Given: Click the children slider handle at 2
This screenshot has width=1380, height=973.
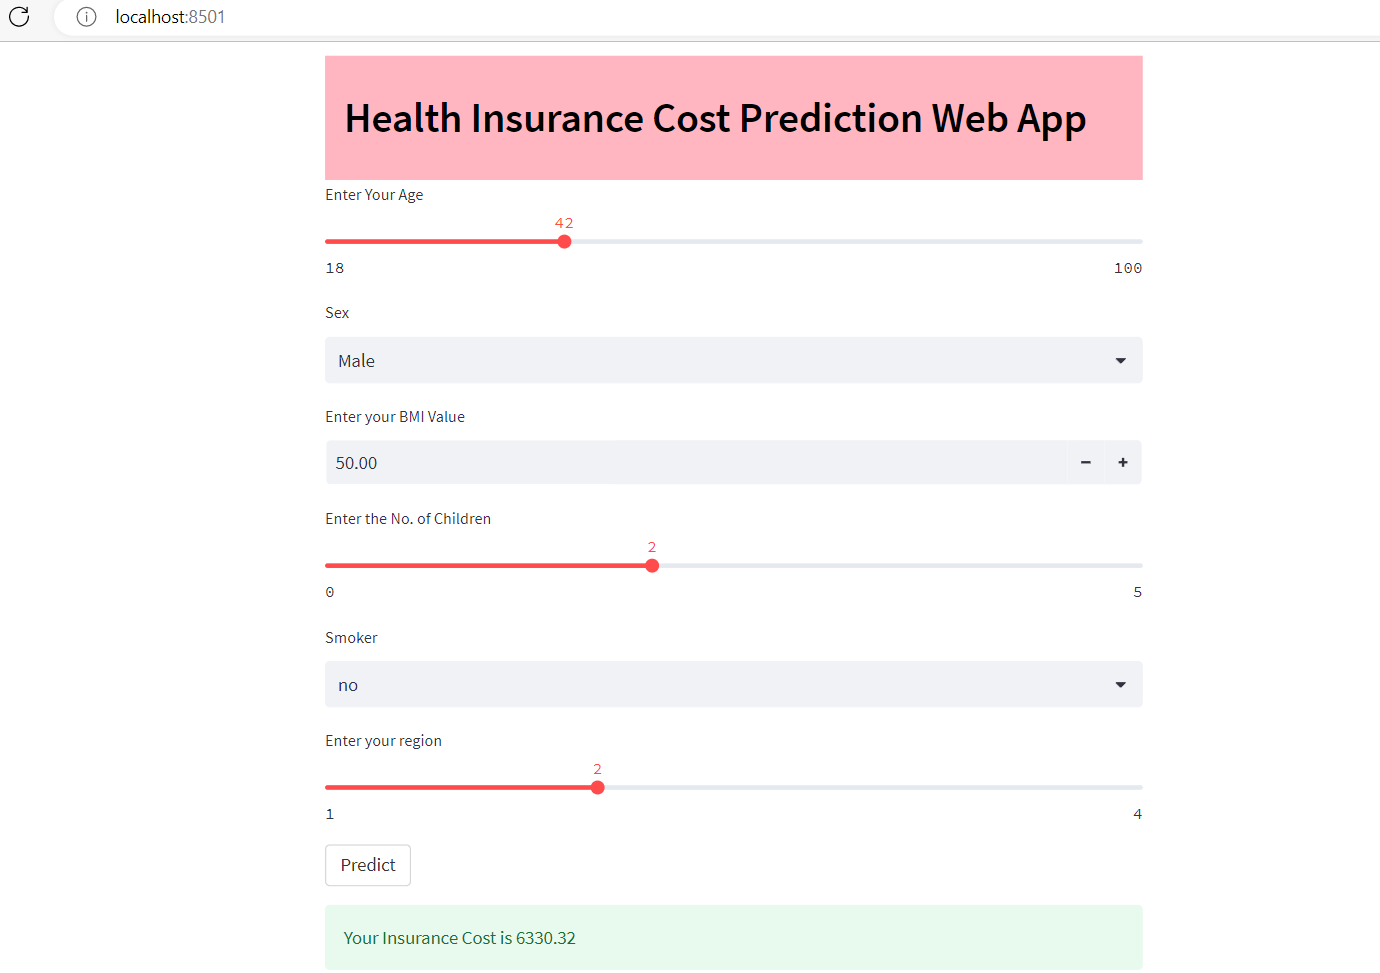Looking at the screenshot, I should 652,565.
